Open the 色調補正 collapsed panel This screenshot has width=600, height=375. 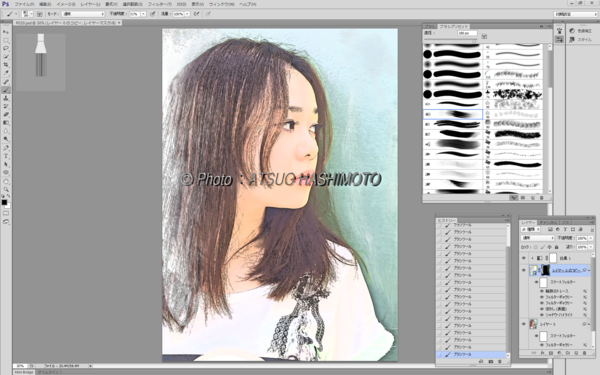581,31
